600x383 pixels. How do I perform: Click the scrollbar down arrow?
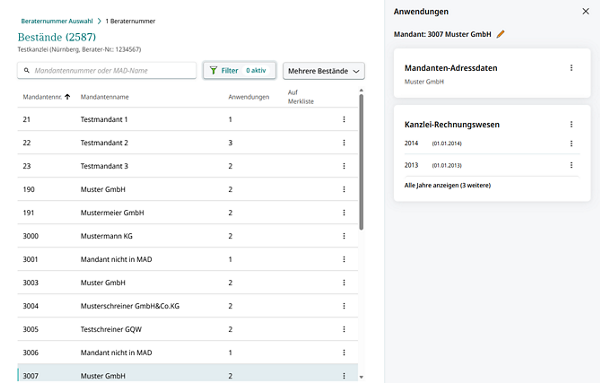[x=361, y=377]
